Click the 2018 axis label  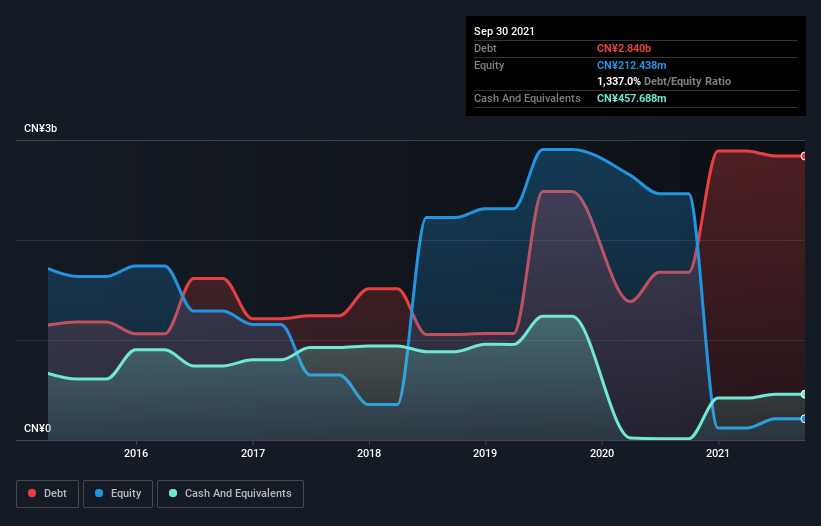[x=369, y=453]
